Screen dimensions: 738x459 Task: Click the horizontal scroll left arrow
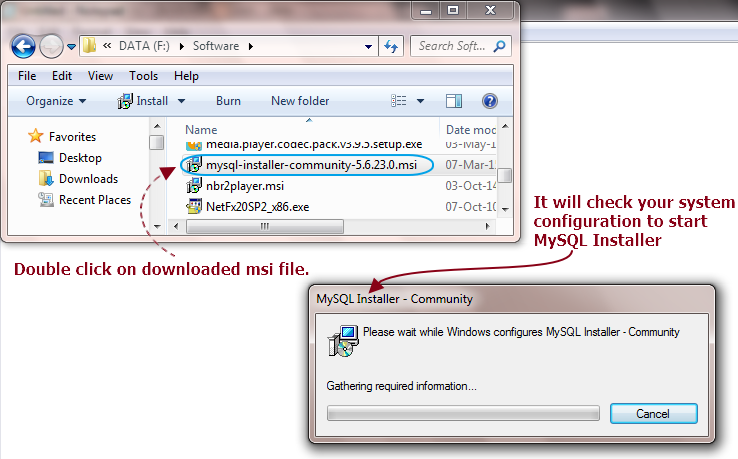tap(176, 226)
